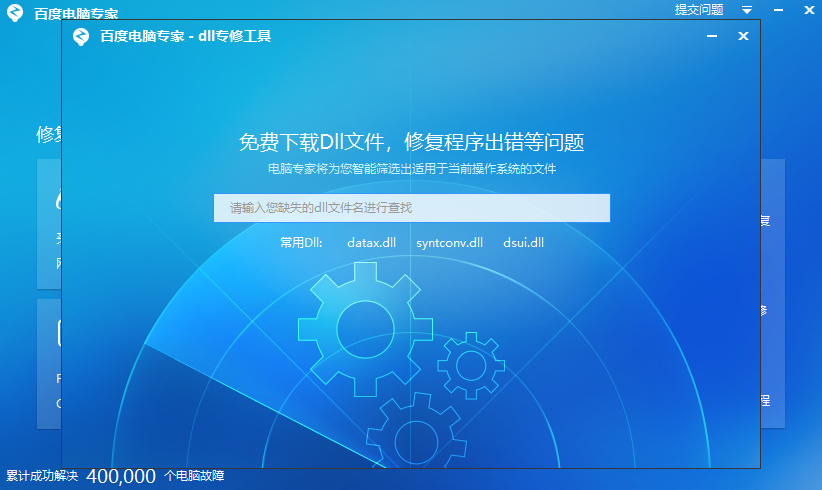
Task: Click the dll filename search input field
Action: (412, 208)
